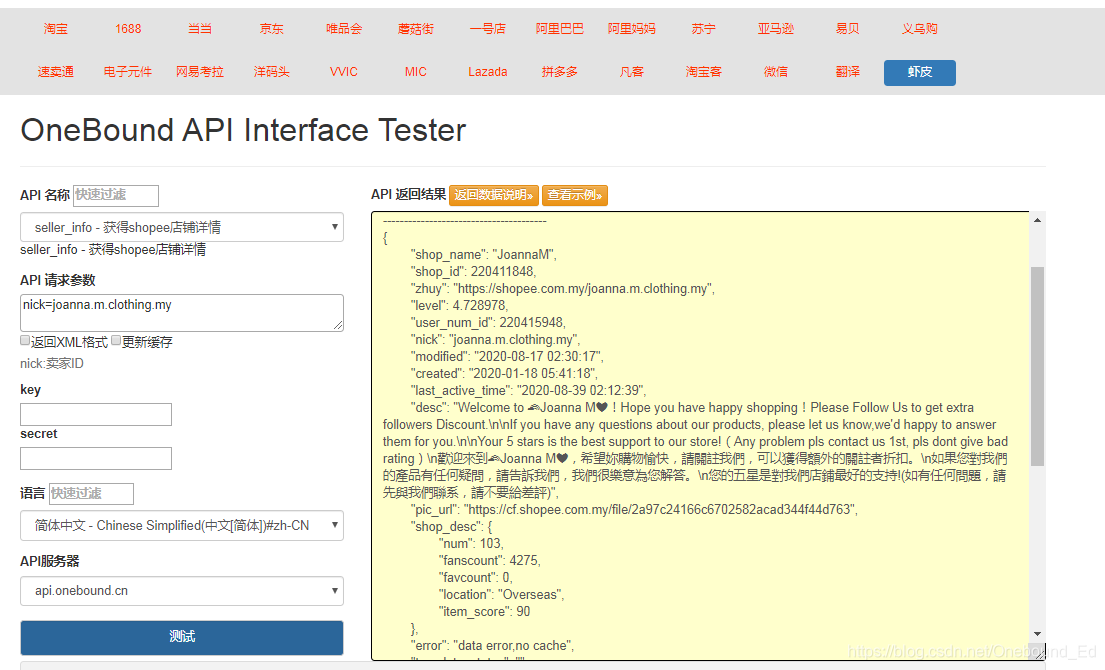Click the shop_name "JoannaM" line
Image resolution: width=1105 pixels, height=670 pixels.
[484, 255]
